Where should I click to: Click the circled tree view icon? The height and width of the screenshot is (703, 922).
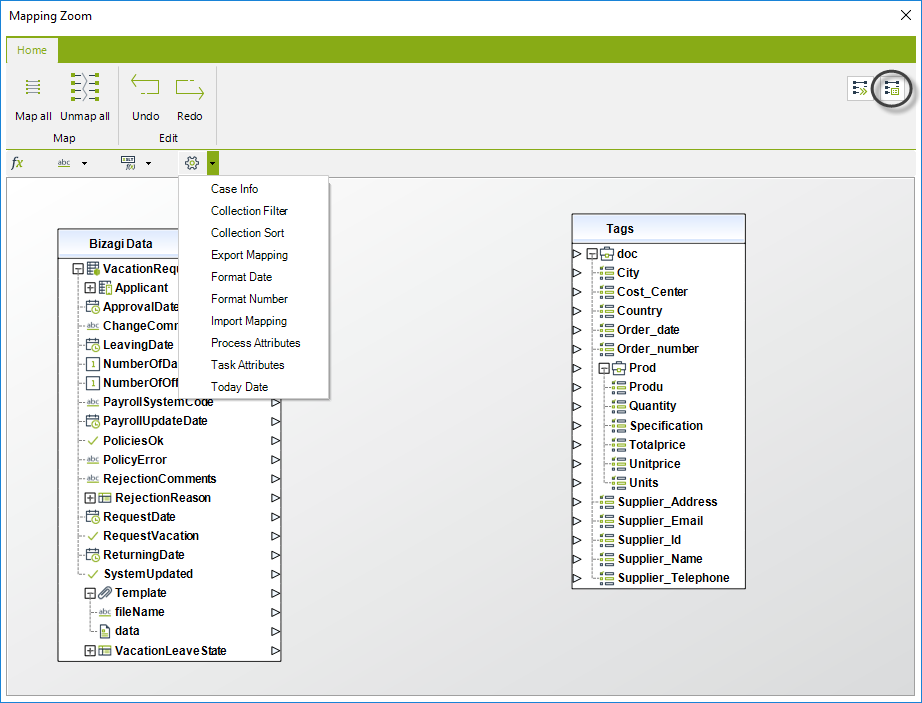coord(892,89)
